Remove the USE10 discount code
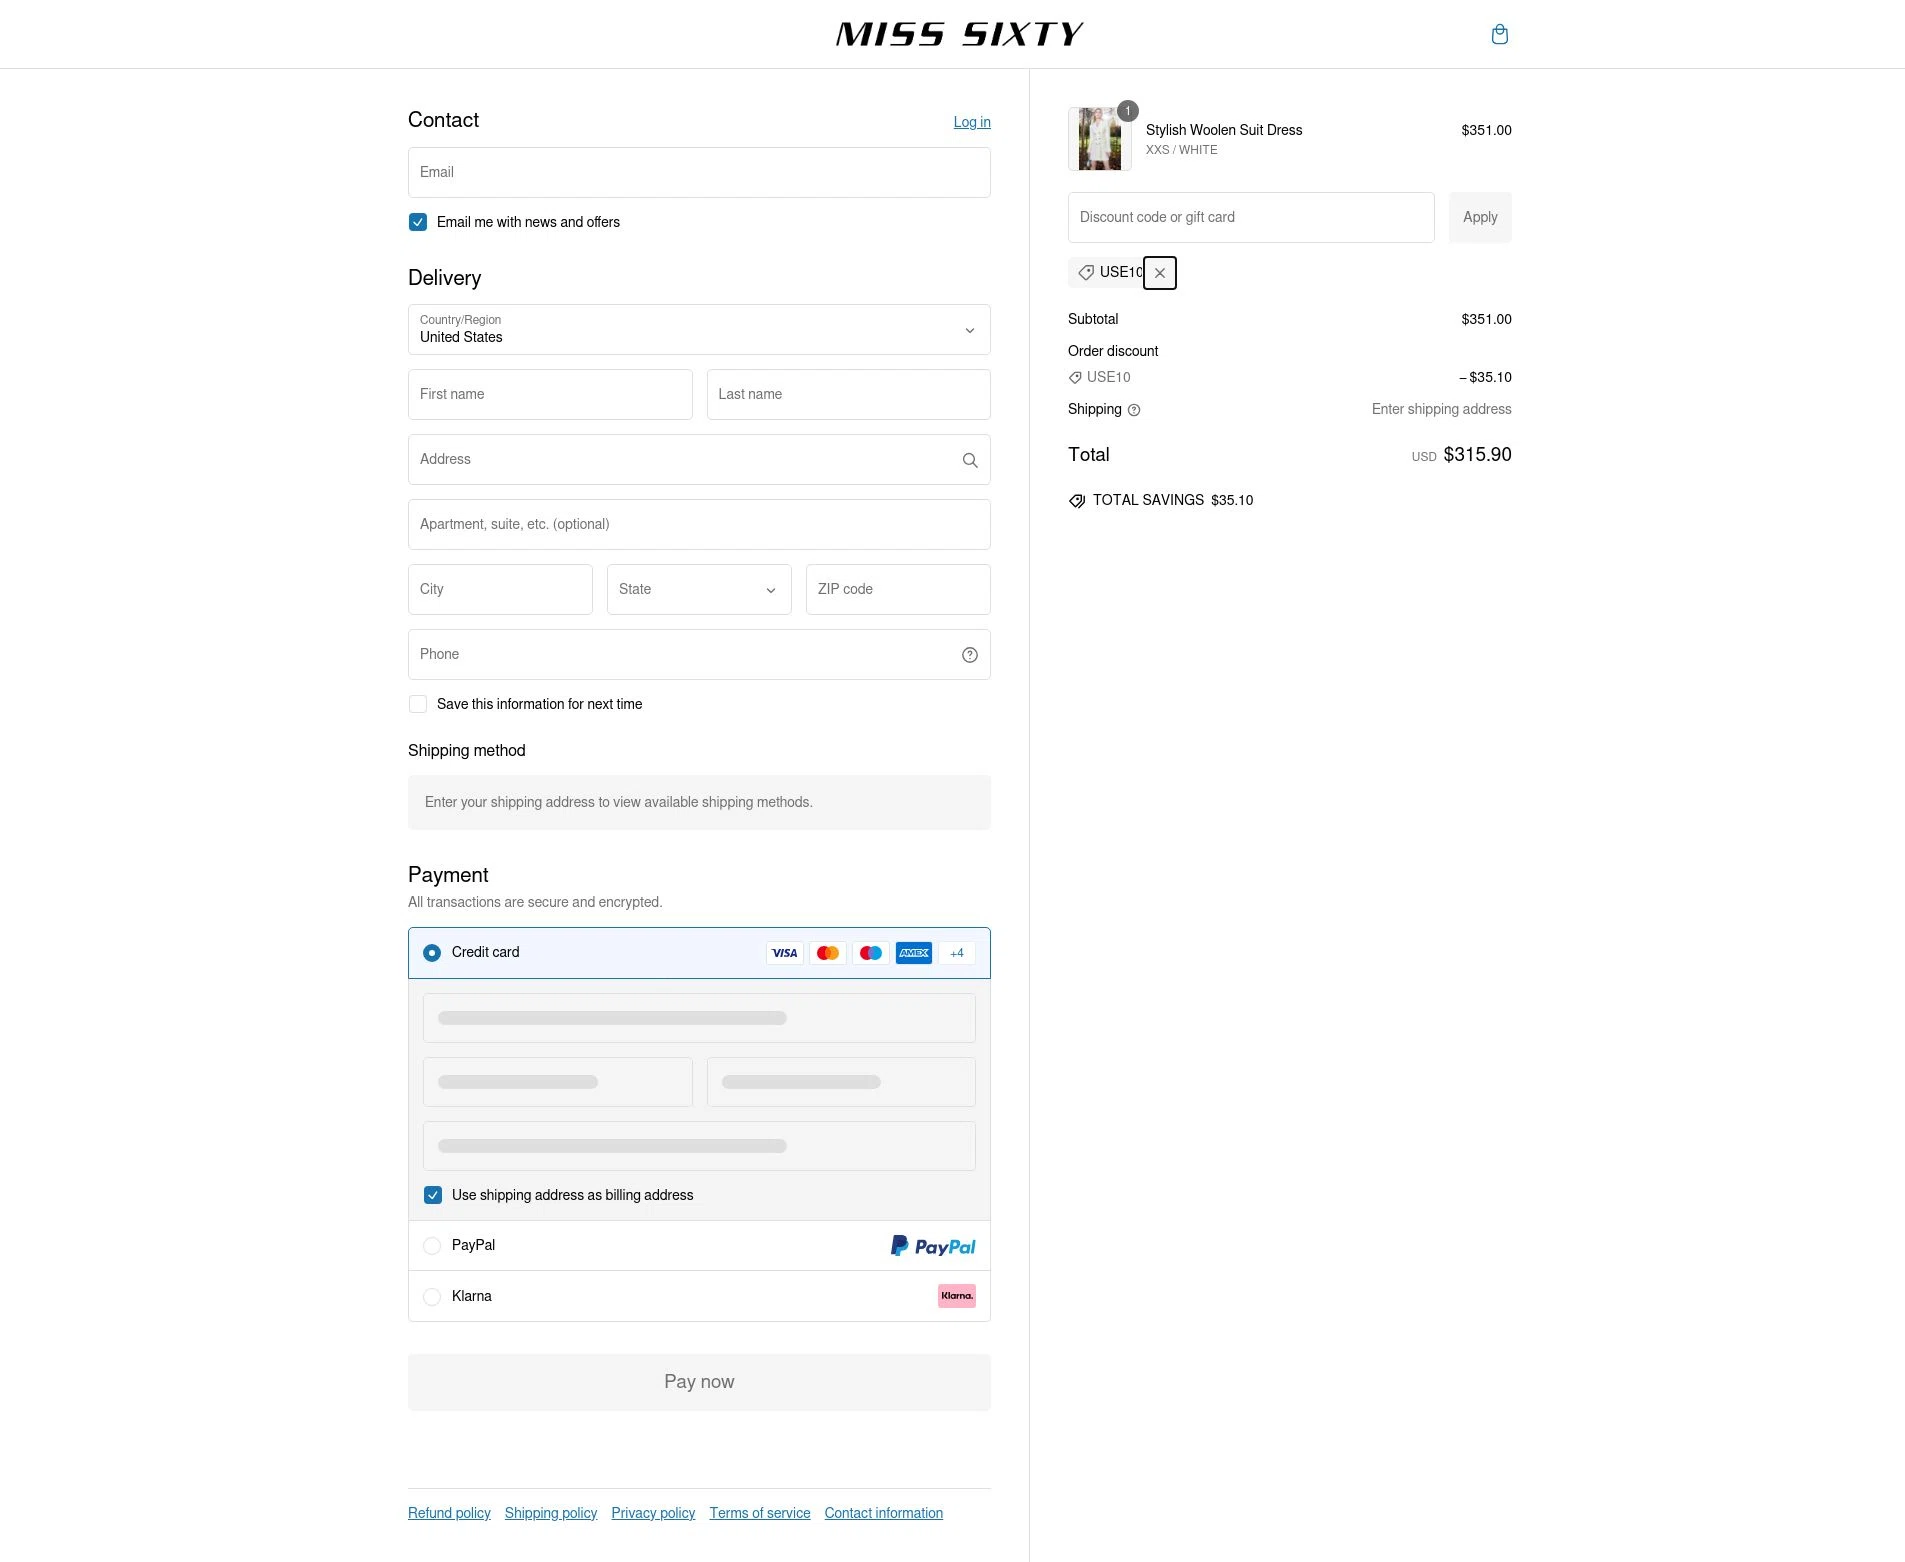This screenshot has width=1905, height=1562. click(x=1160, y=273)
